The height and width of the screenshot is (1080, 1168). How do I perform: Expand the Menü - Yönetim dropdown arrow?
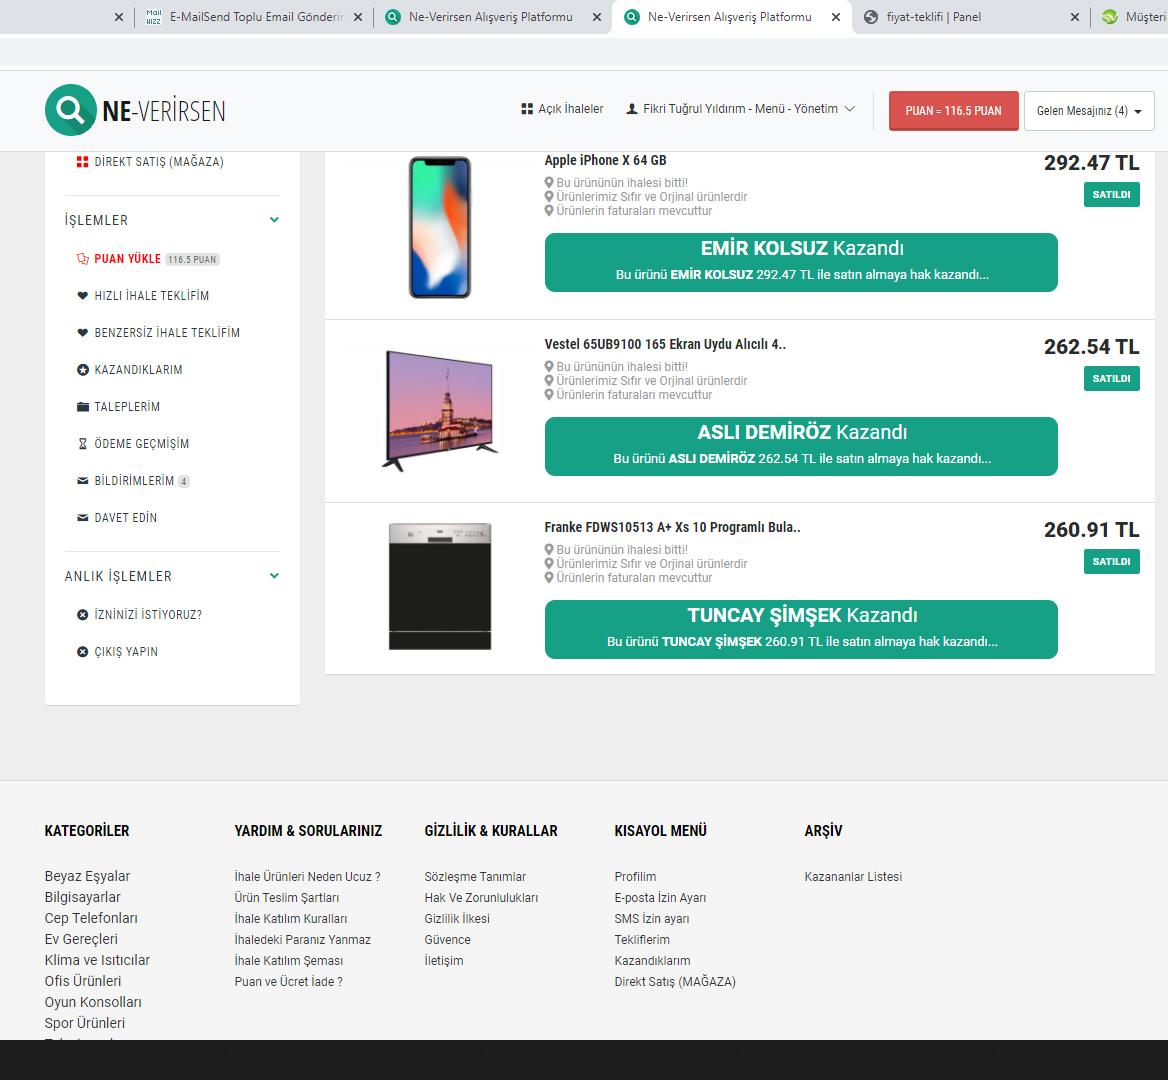click(849, 109)
